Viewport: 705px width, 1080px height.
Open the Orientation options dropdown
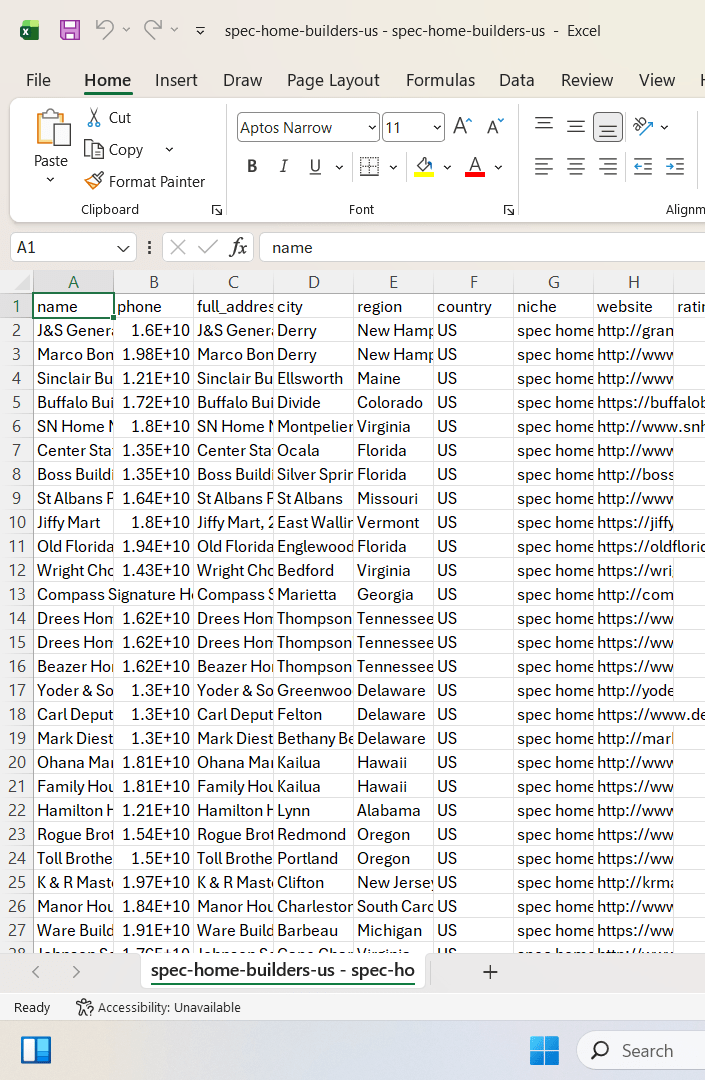tap(664, 127)
